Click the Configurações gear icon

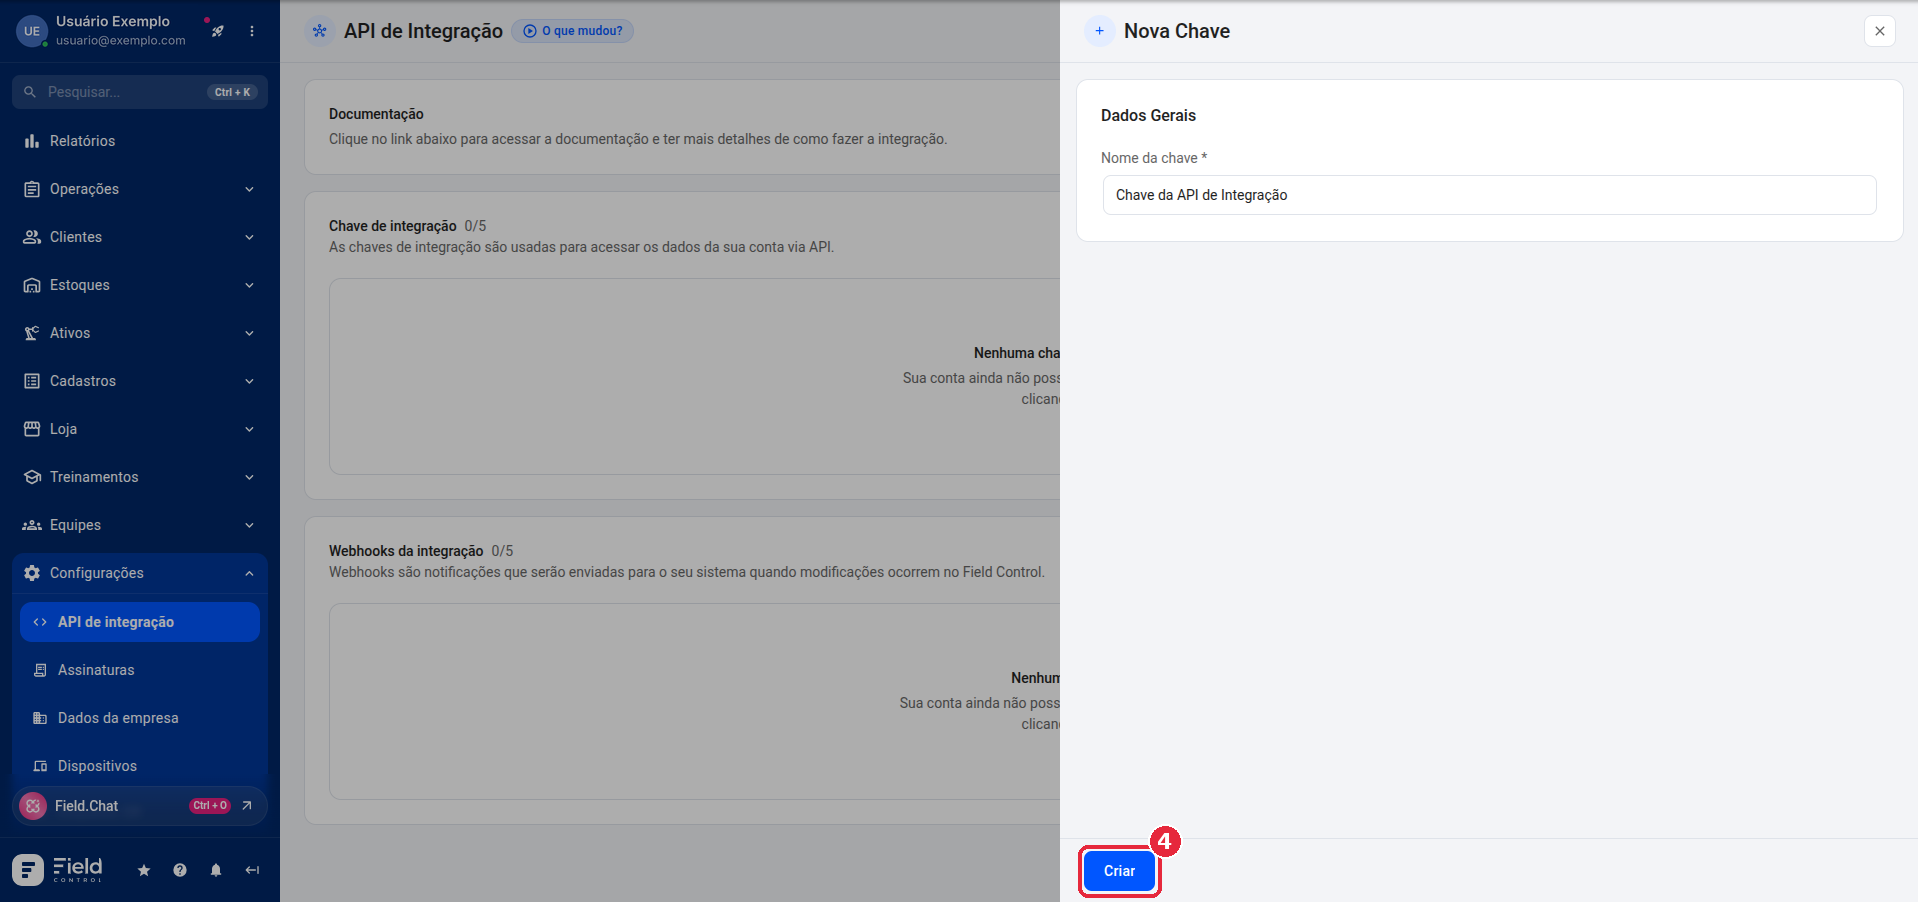pyautogui.click(x=32, y=573)
